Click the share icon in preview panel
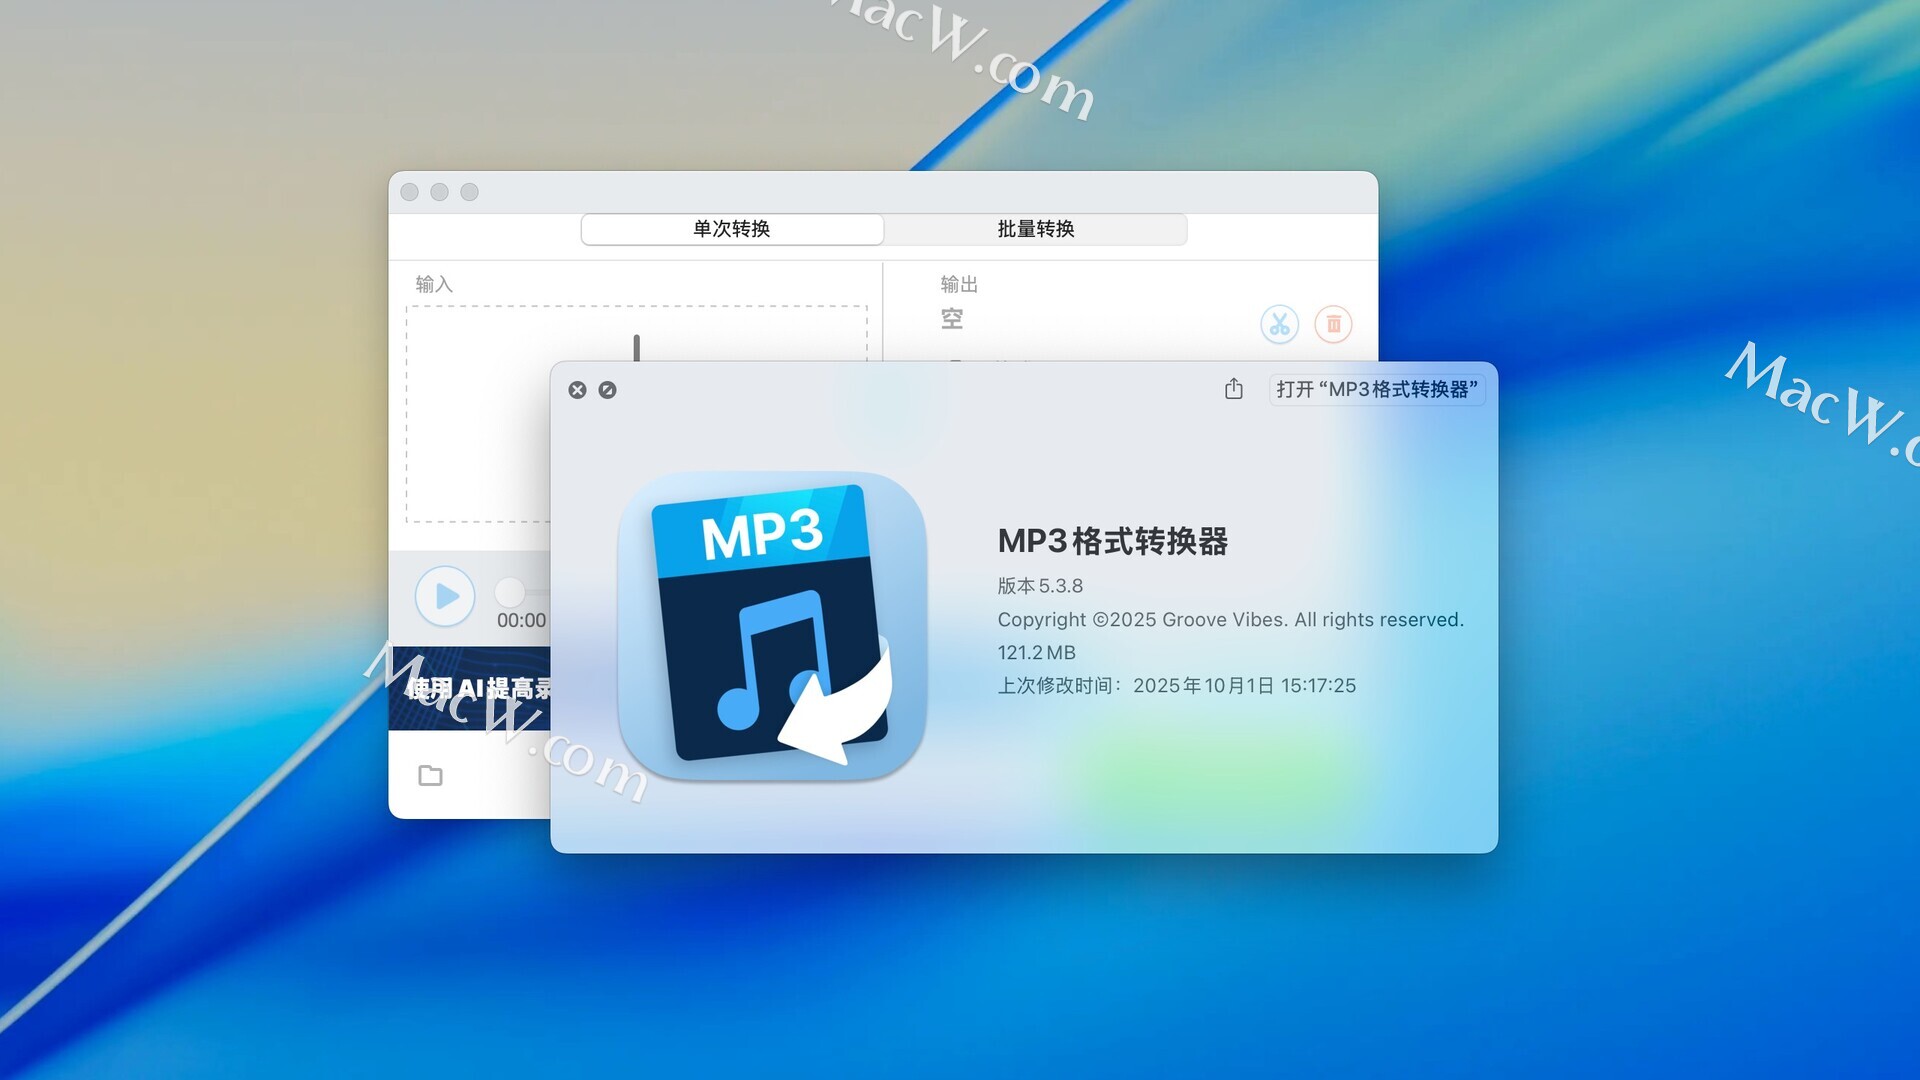The image size is (1920, 1080). [1233, 389]
